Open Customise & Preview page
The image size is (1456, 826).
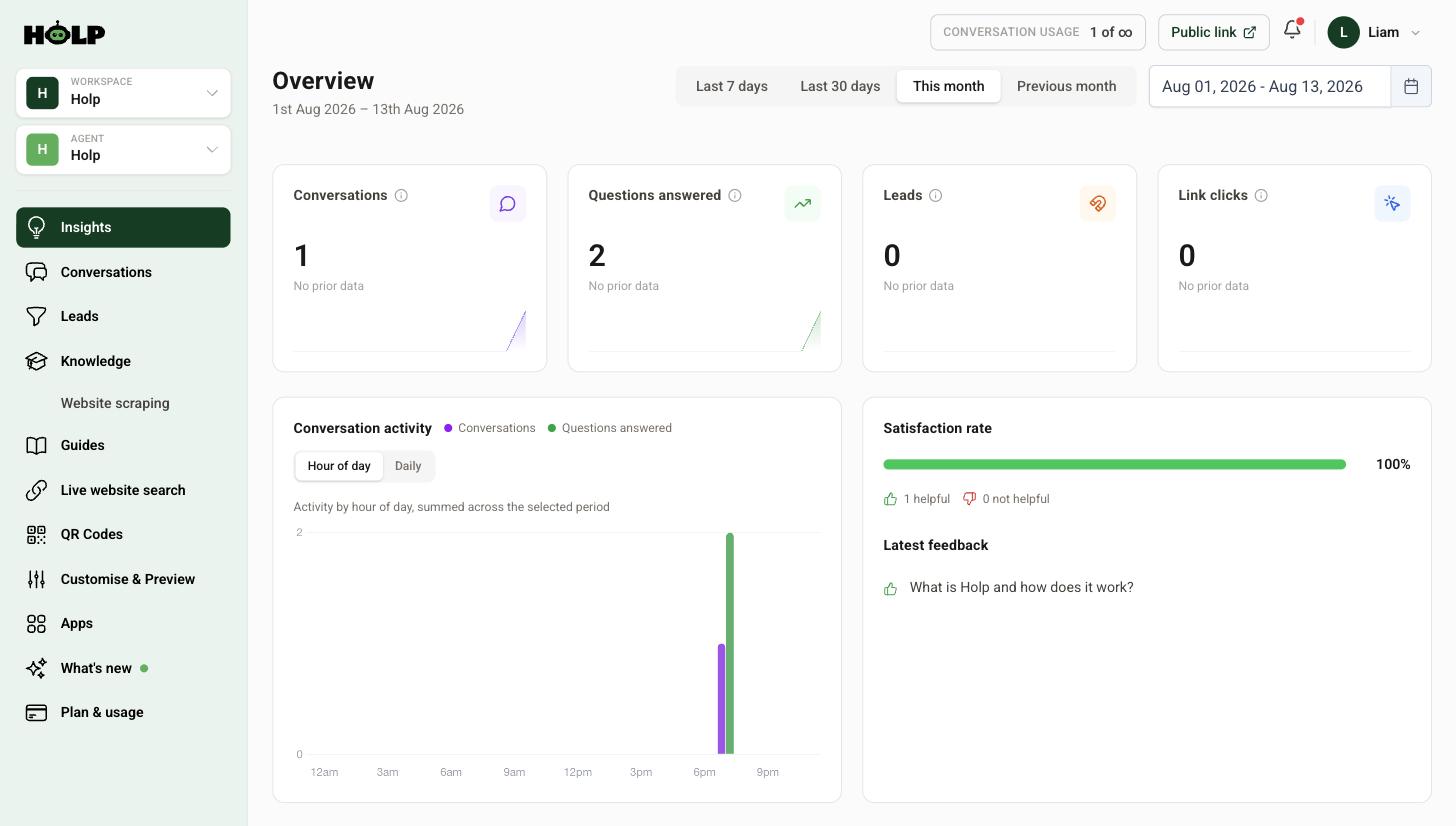point(123,579)
